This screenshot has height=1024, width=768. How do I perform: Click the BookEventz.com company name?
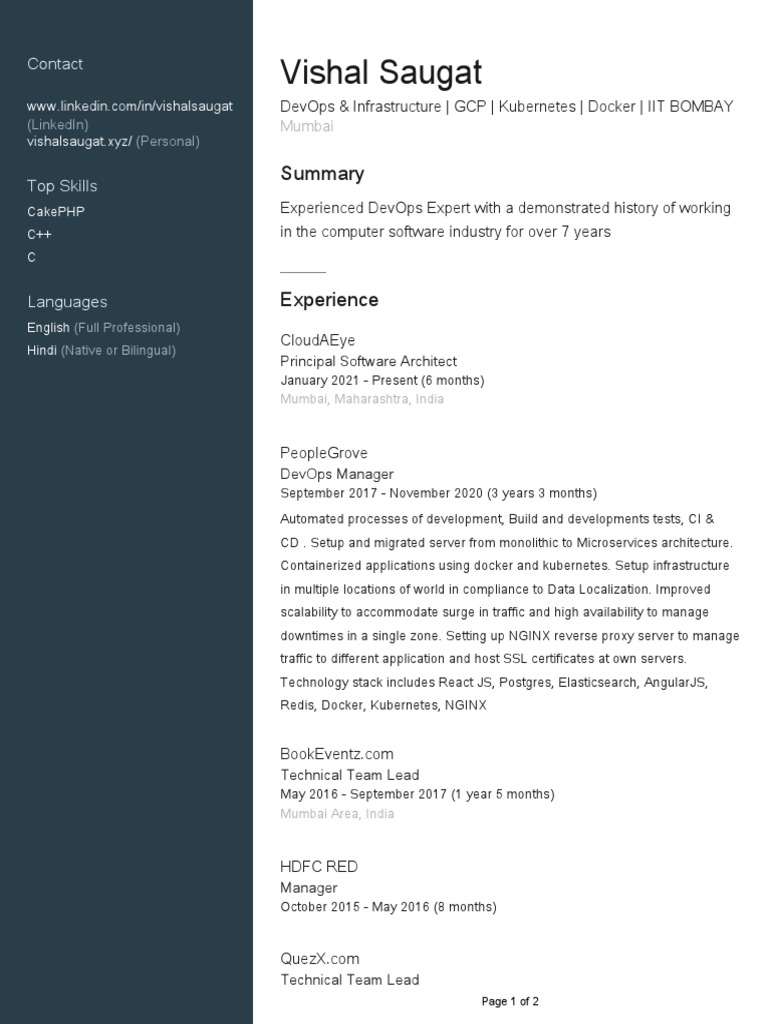(337, 754)
